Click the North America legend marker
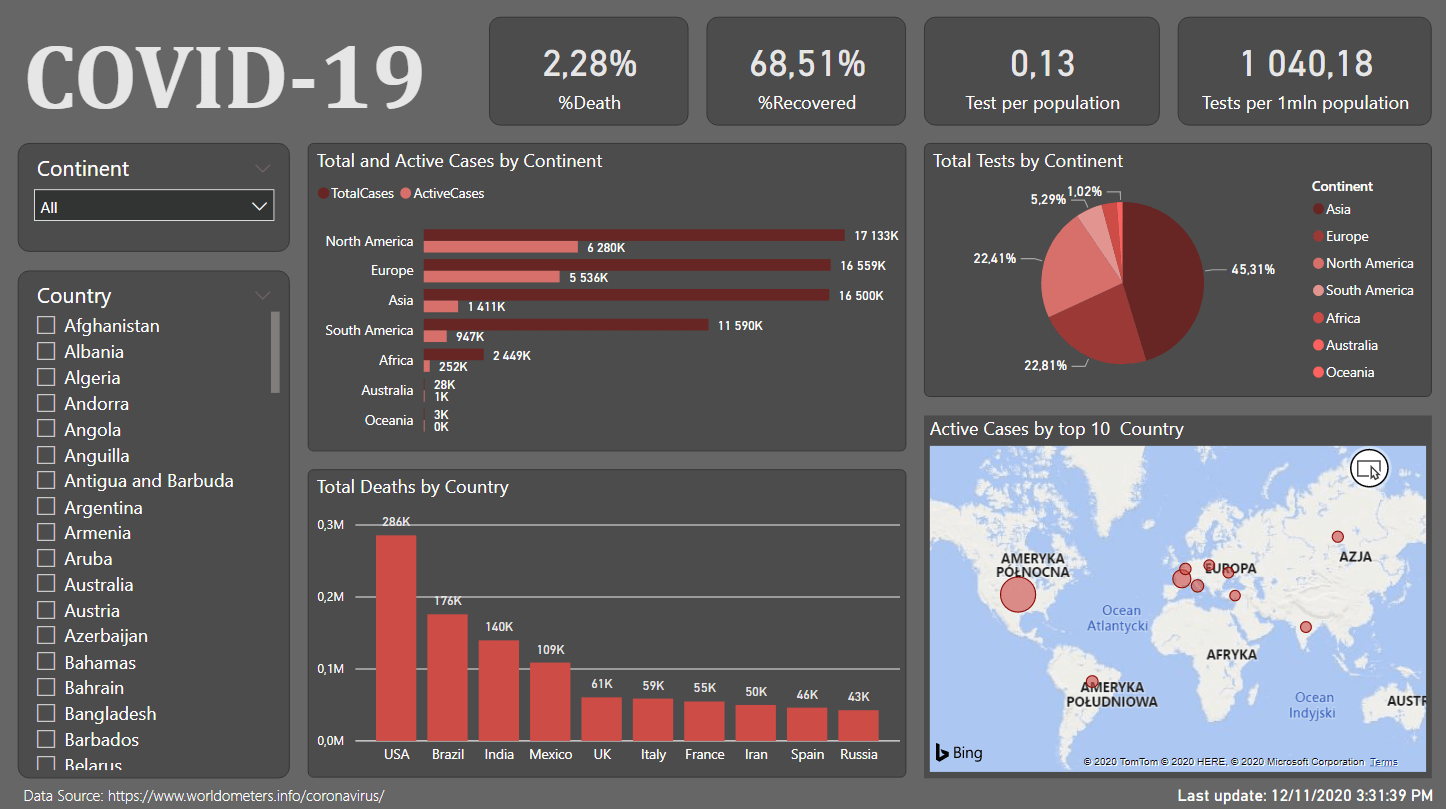The height and width of the screenshot is (809, 1446). (x=1318, y=264)
